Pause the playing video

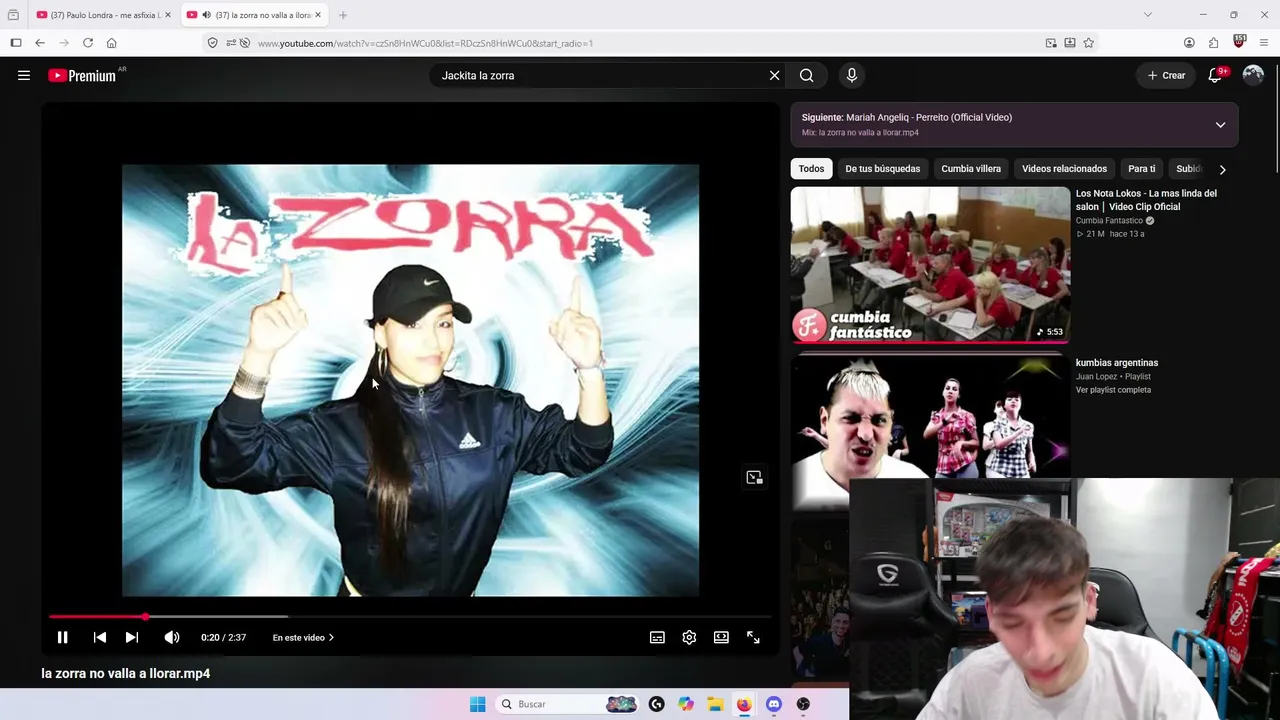pos(62,637)
